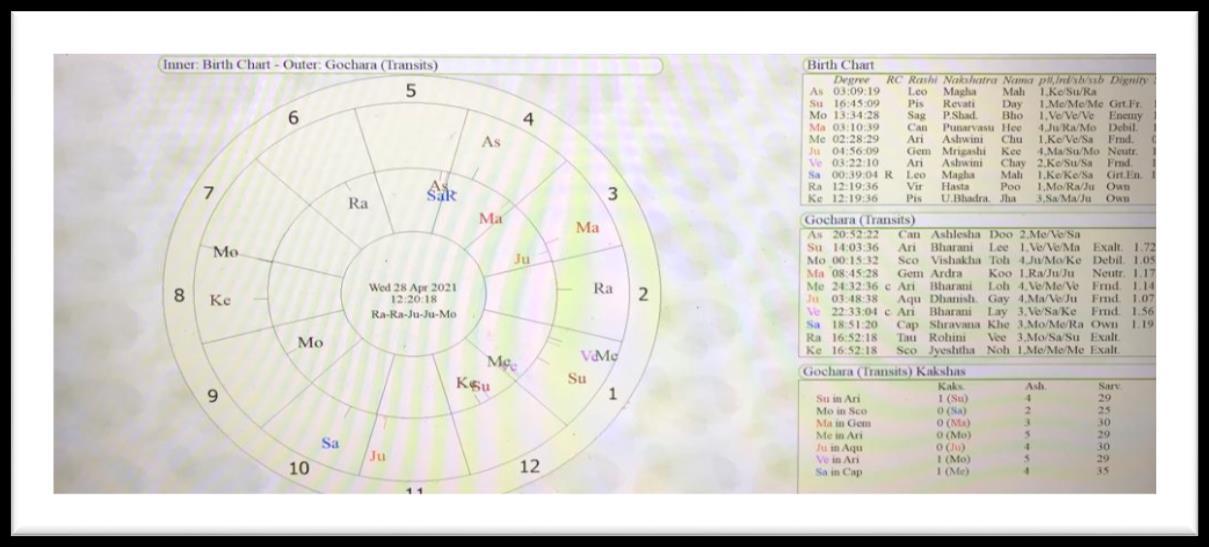Click the 'Kaks.' column header in Kakshas table

tap(951, 386)
